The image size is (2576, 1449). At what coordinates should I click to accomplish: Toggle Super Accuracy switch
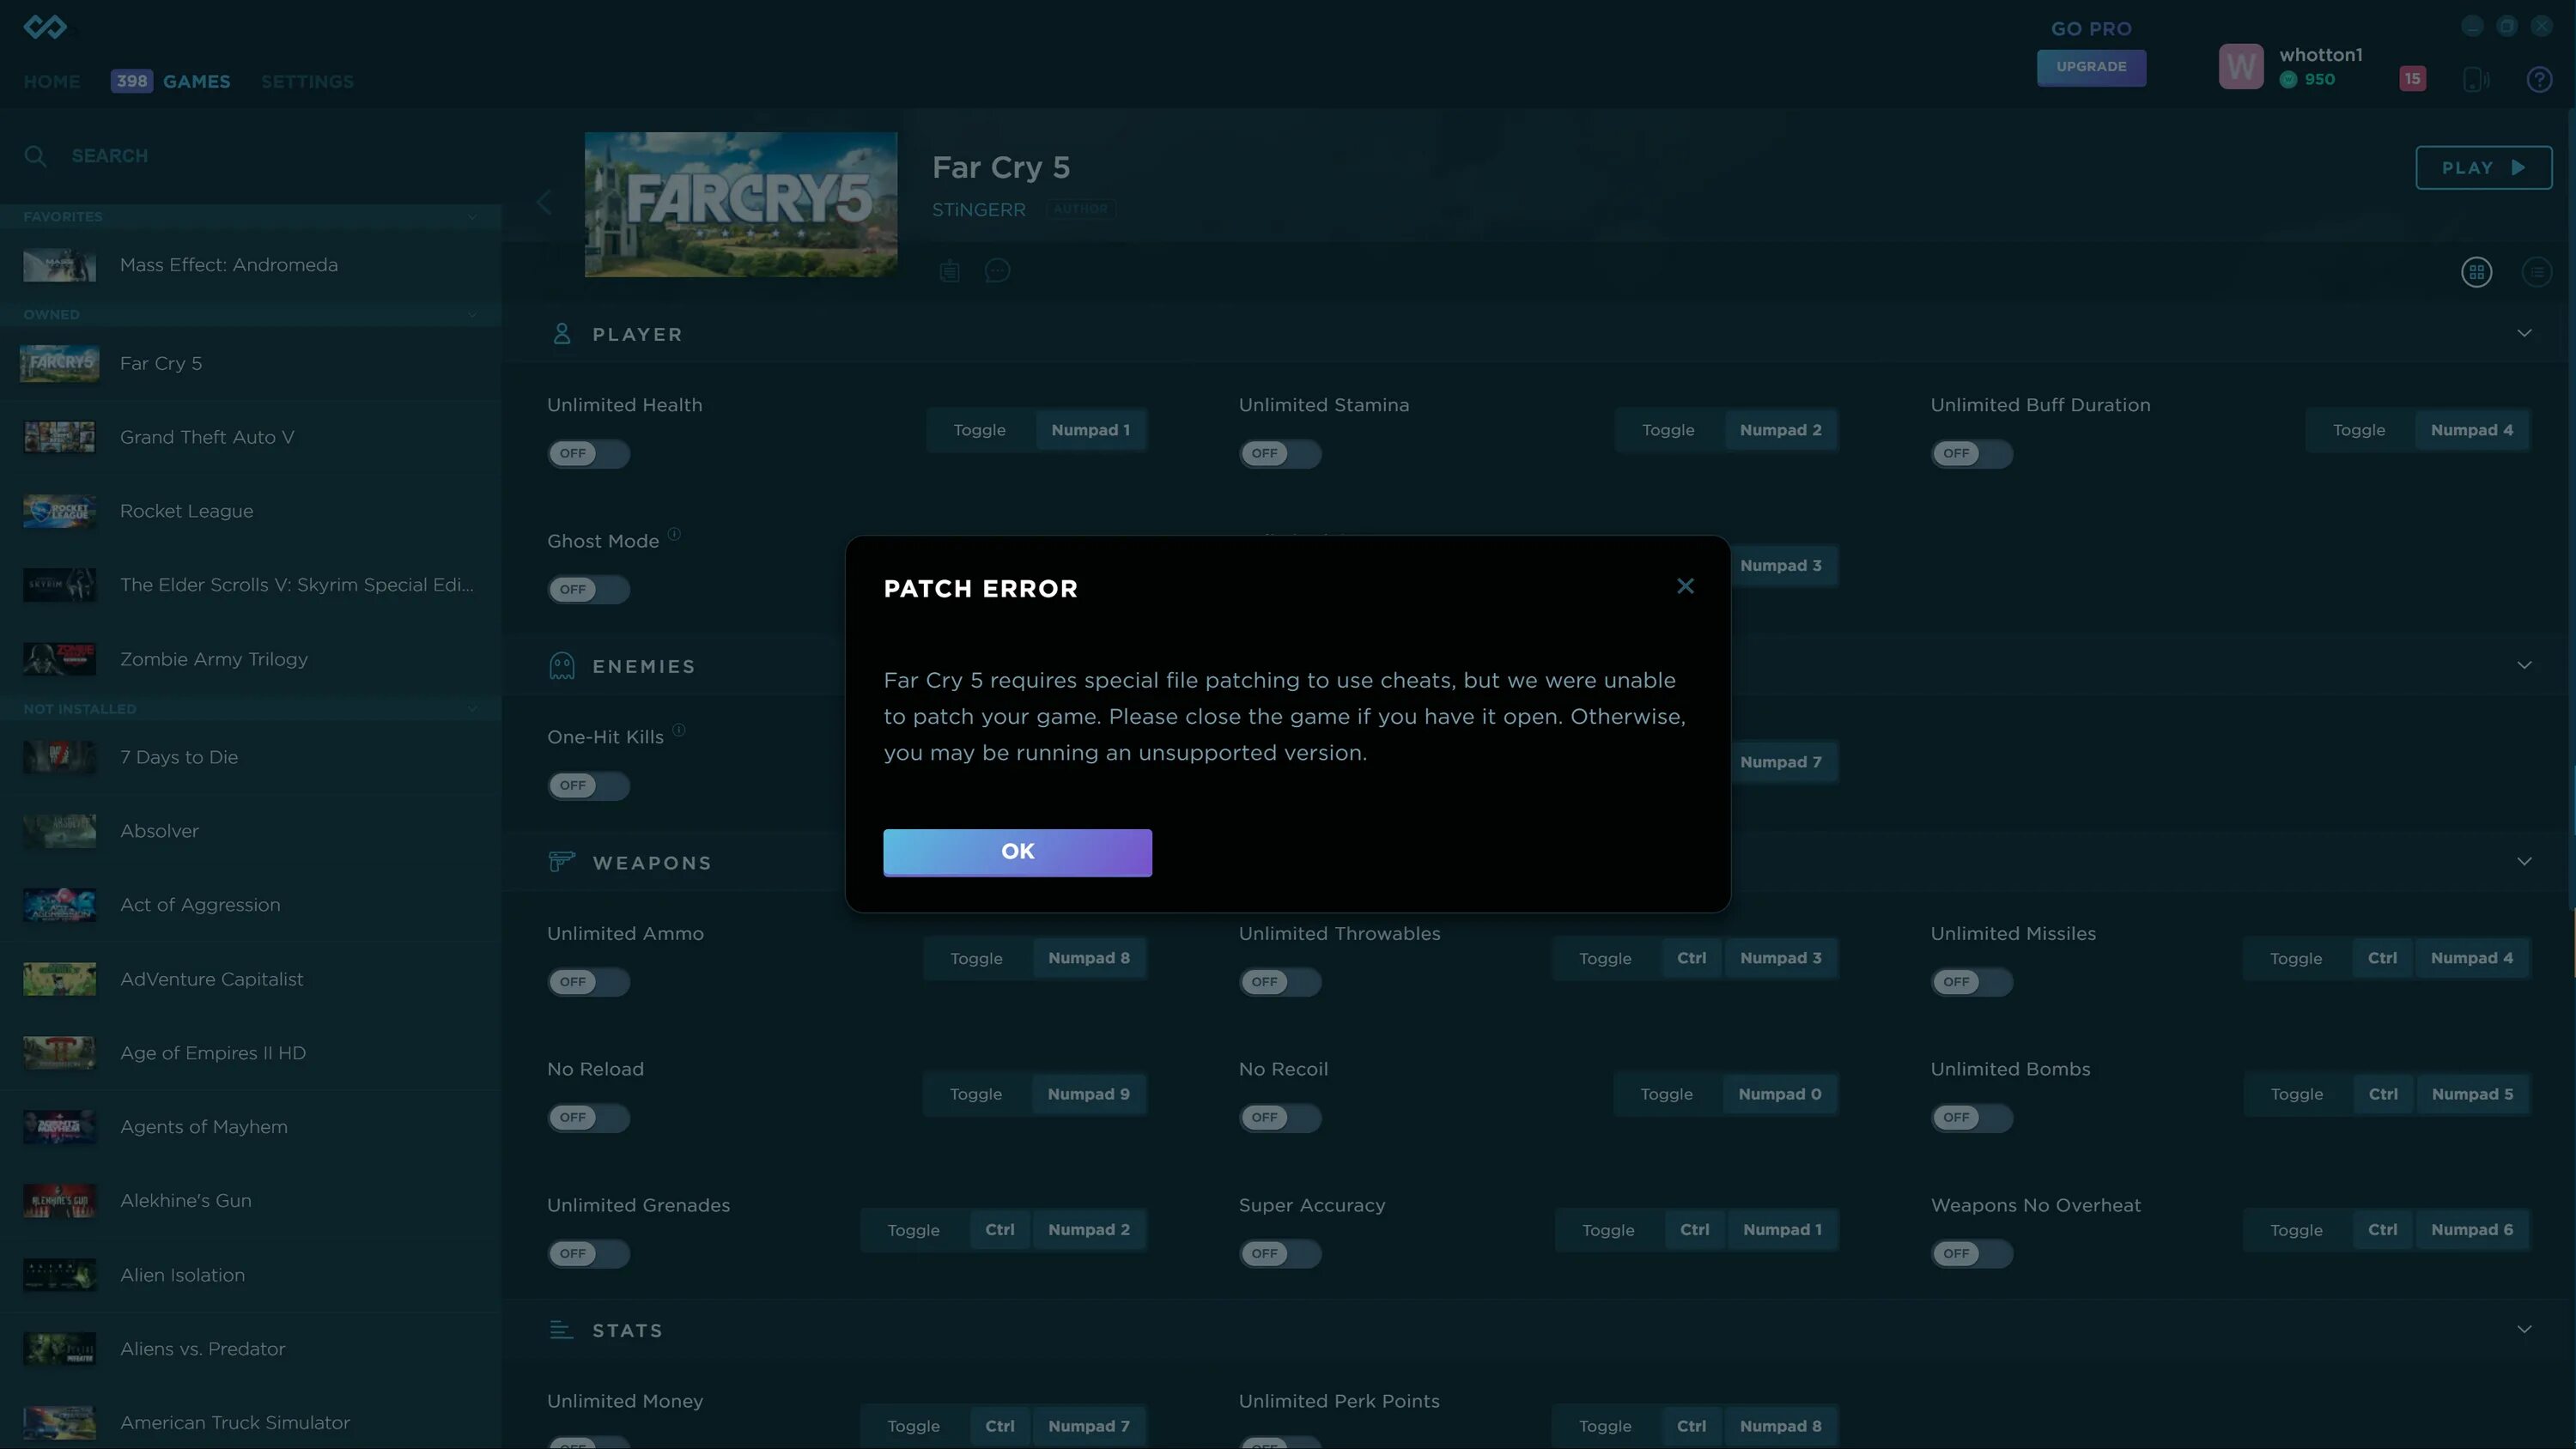[x=1280, y=1254]
